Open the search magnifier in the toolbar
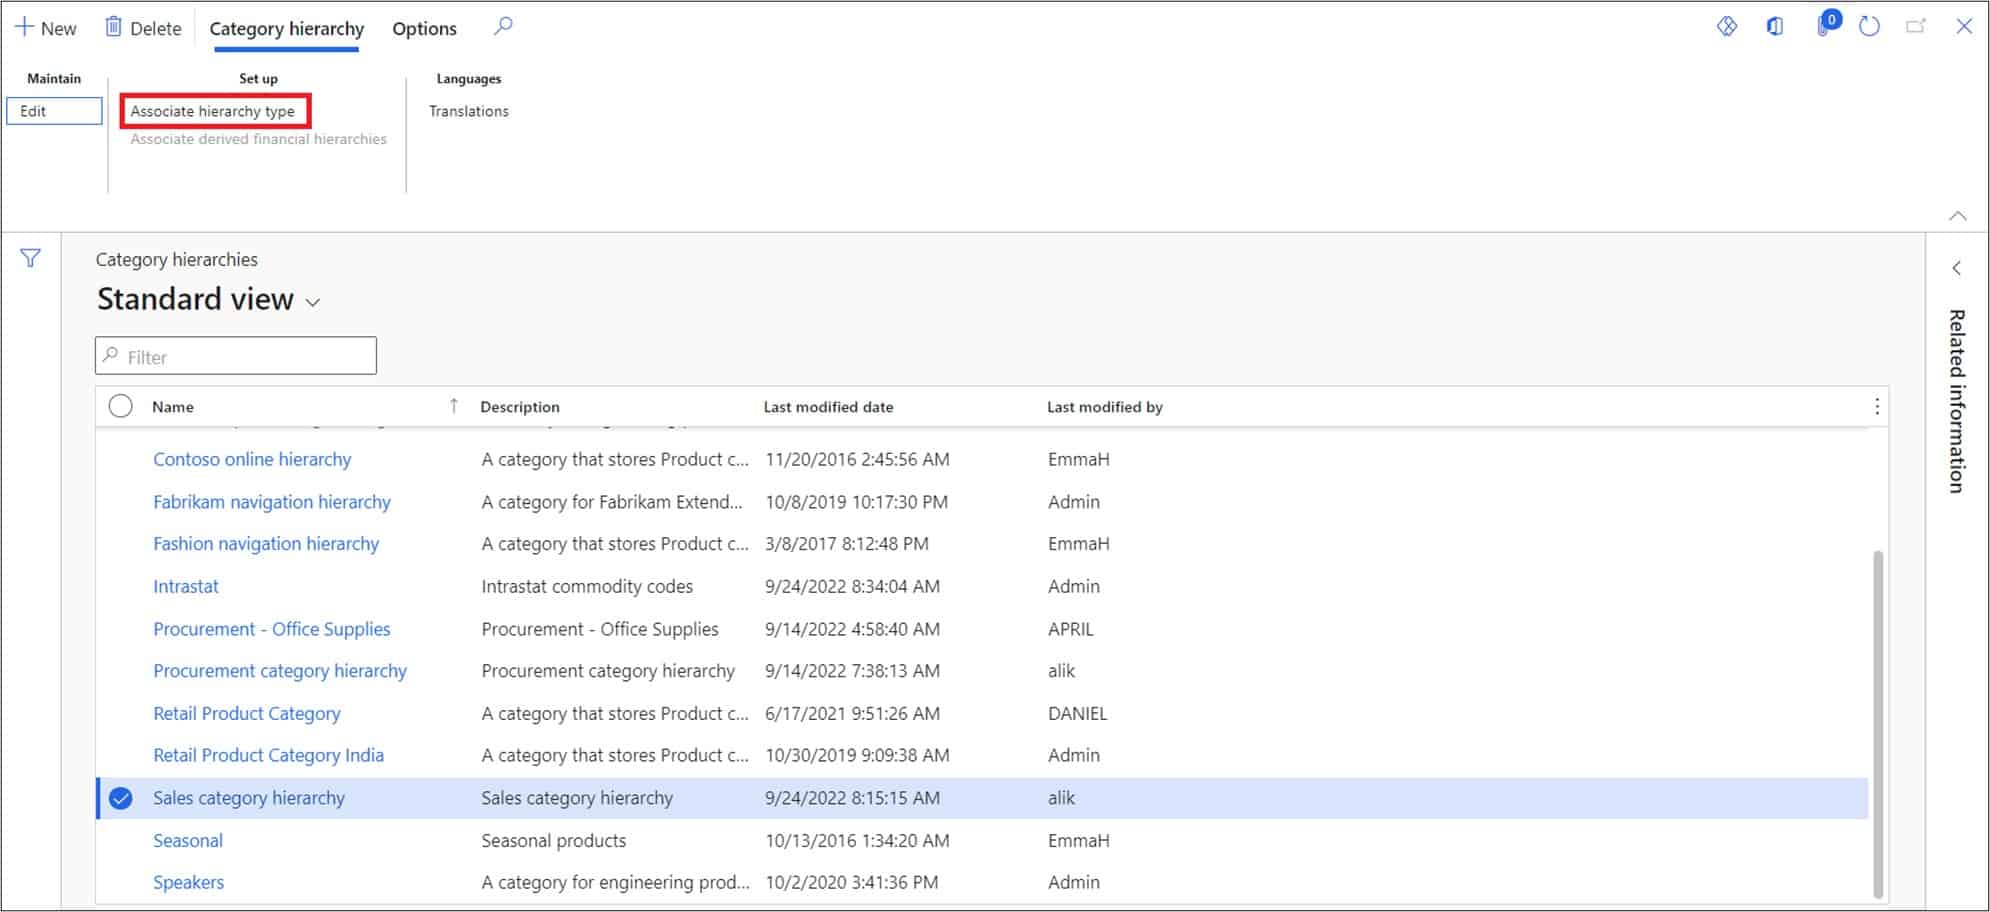Screen dimensions: 1990x912 [x=503, y=27]
